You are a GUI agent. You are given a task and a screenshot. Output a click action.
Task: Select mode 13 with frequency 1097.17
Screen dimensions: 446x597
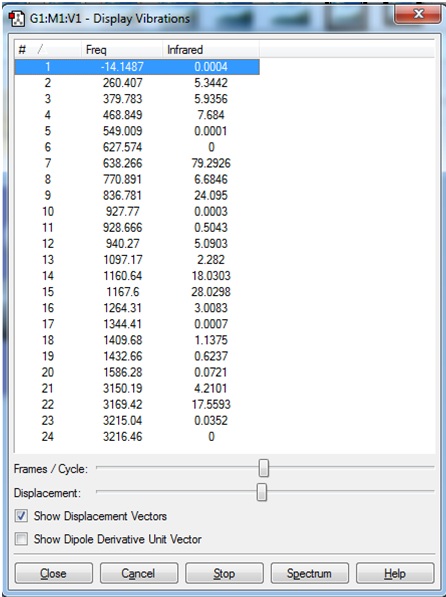point(137,260)
